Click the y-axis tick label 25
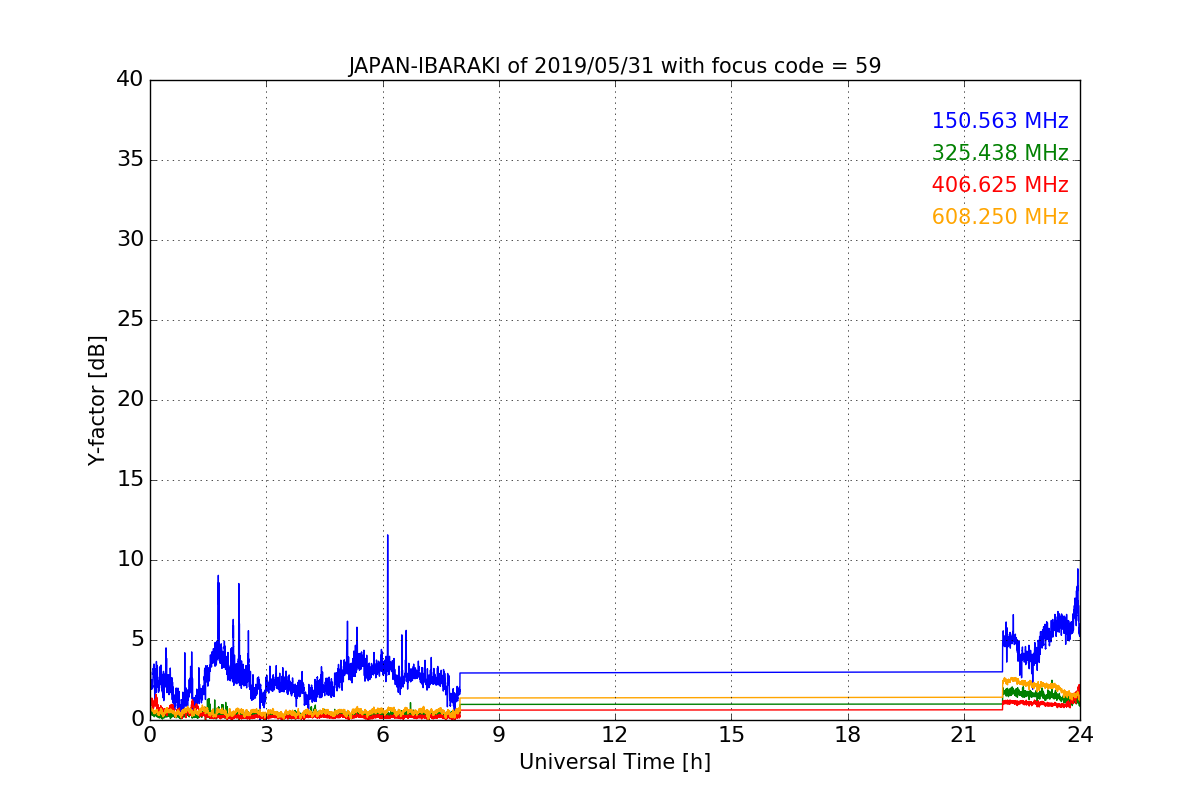The width and height of the screenshot is (1200, 800). pyautogui.click(x=130, y=320)
